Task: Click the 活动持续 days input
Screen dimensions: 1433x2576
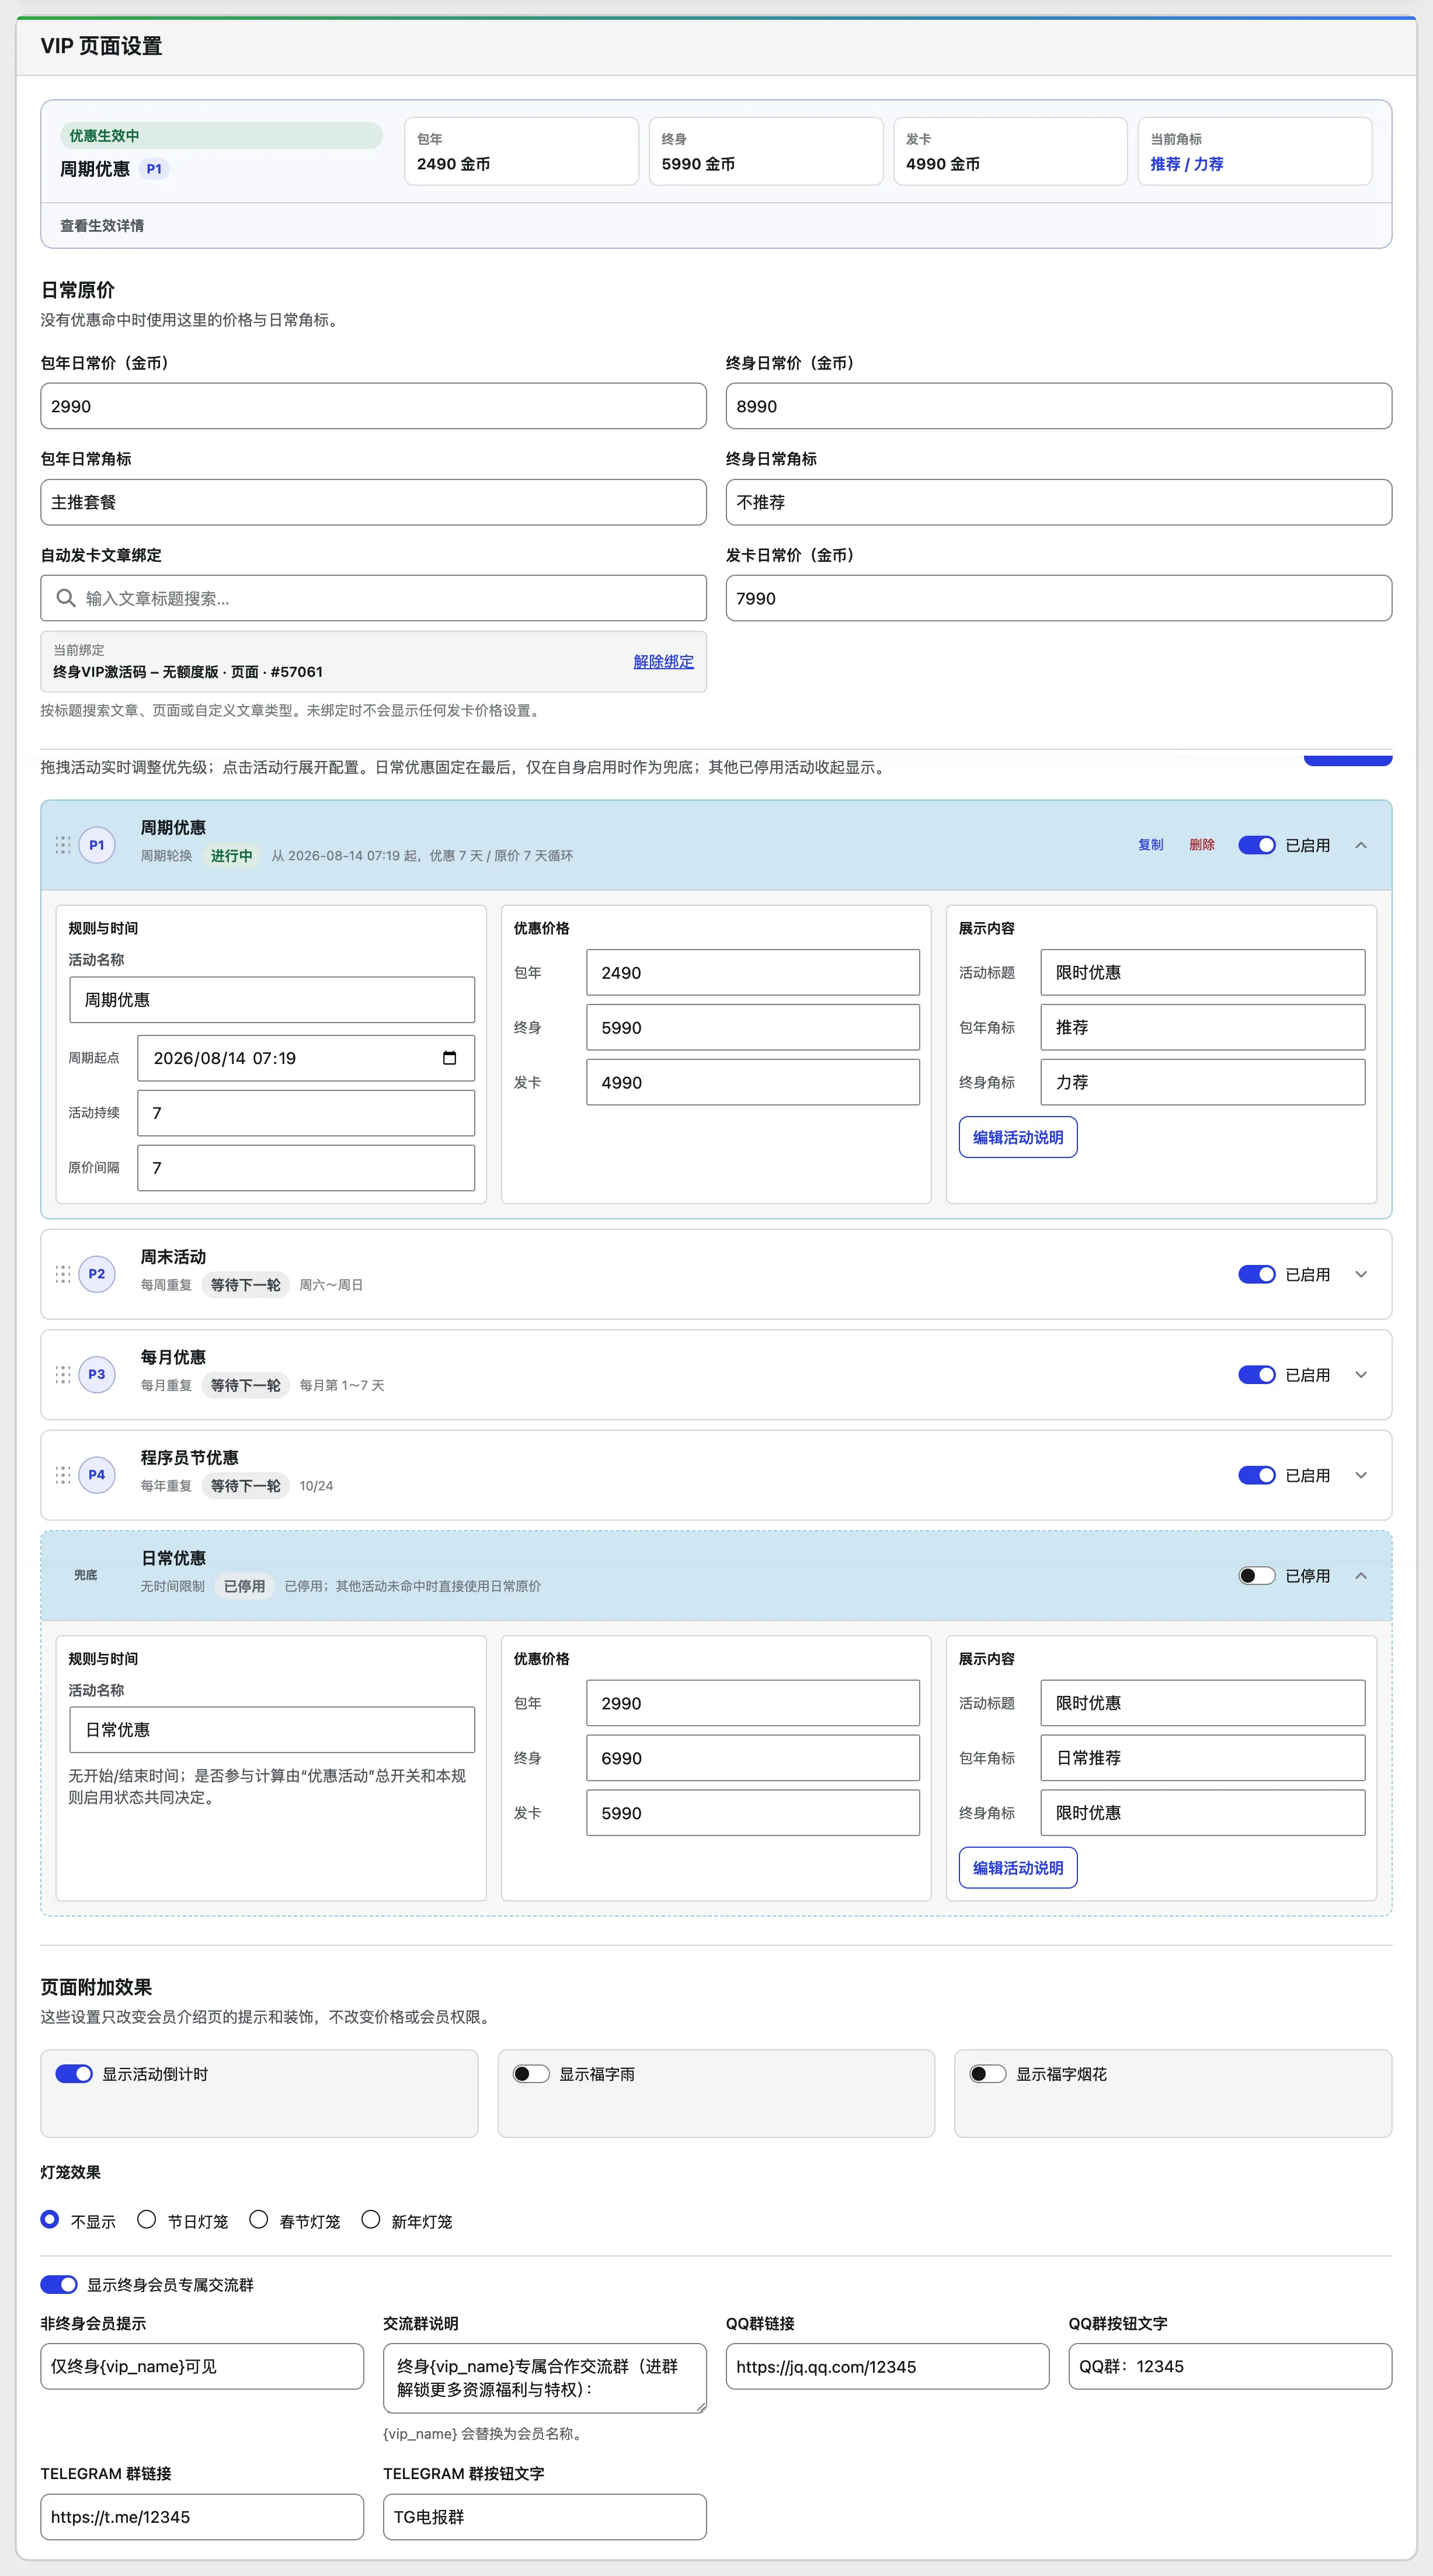Action: point(306,1113)
